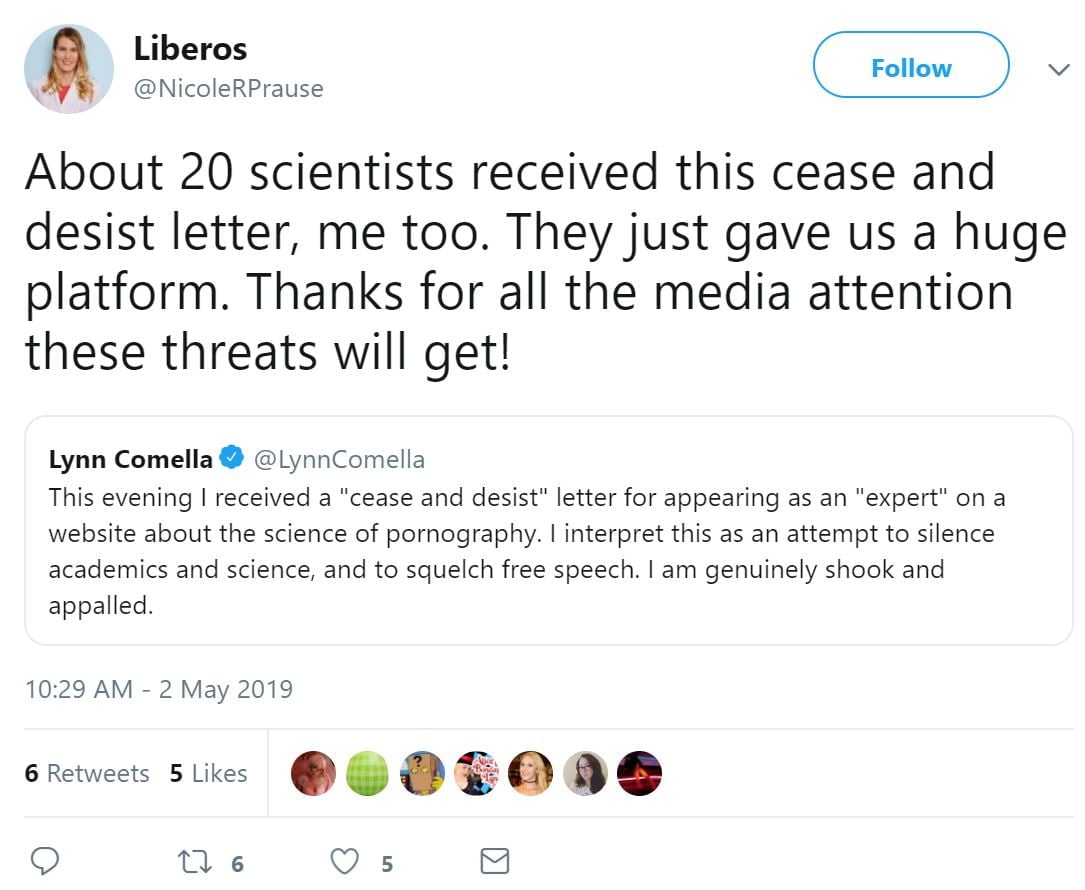The width and height of the screenshot is (1085, 890).
Task: Select the dark-haired woman with glasses avatar
Action: (585, 774)
